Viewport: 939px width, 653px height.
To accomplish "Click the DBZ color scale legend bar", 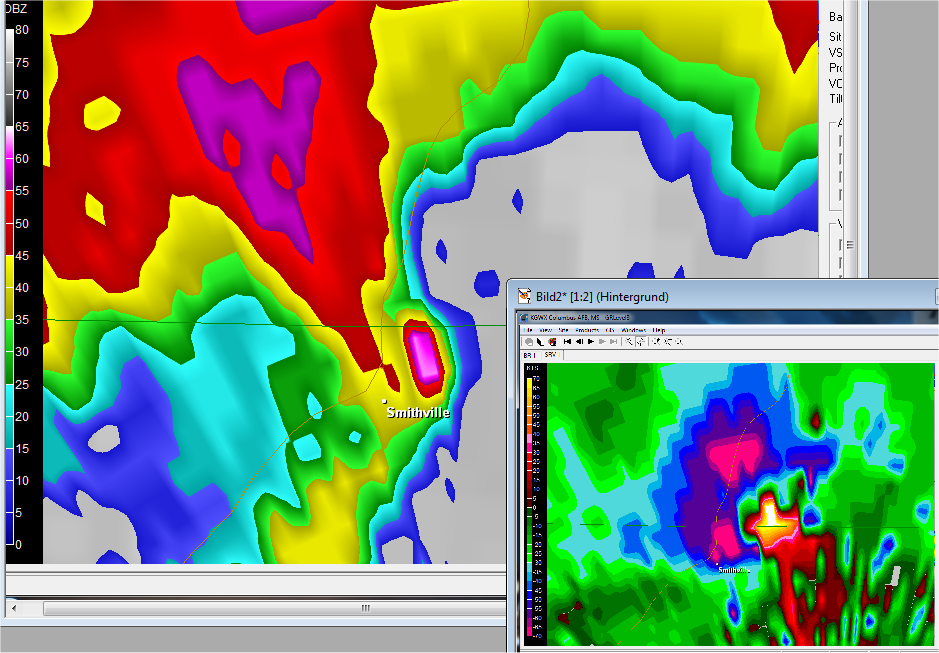I will click(9, 288).
